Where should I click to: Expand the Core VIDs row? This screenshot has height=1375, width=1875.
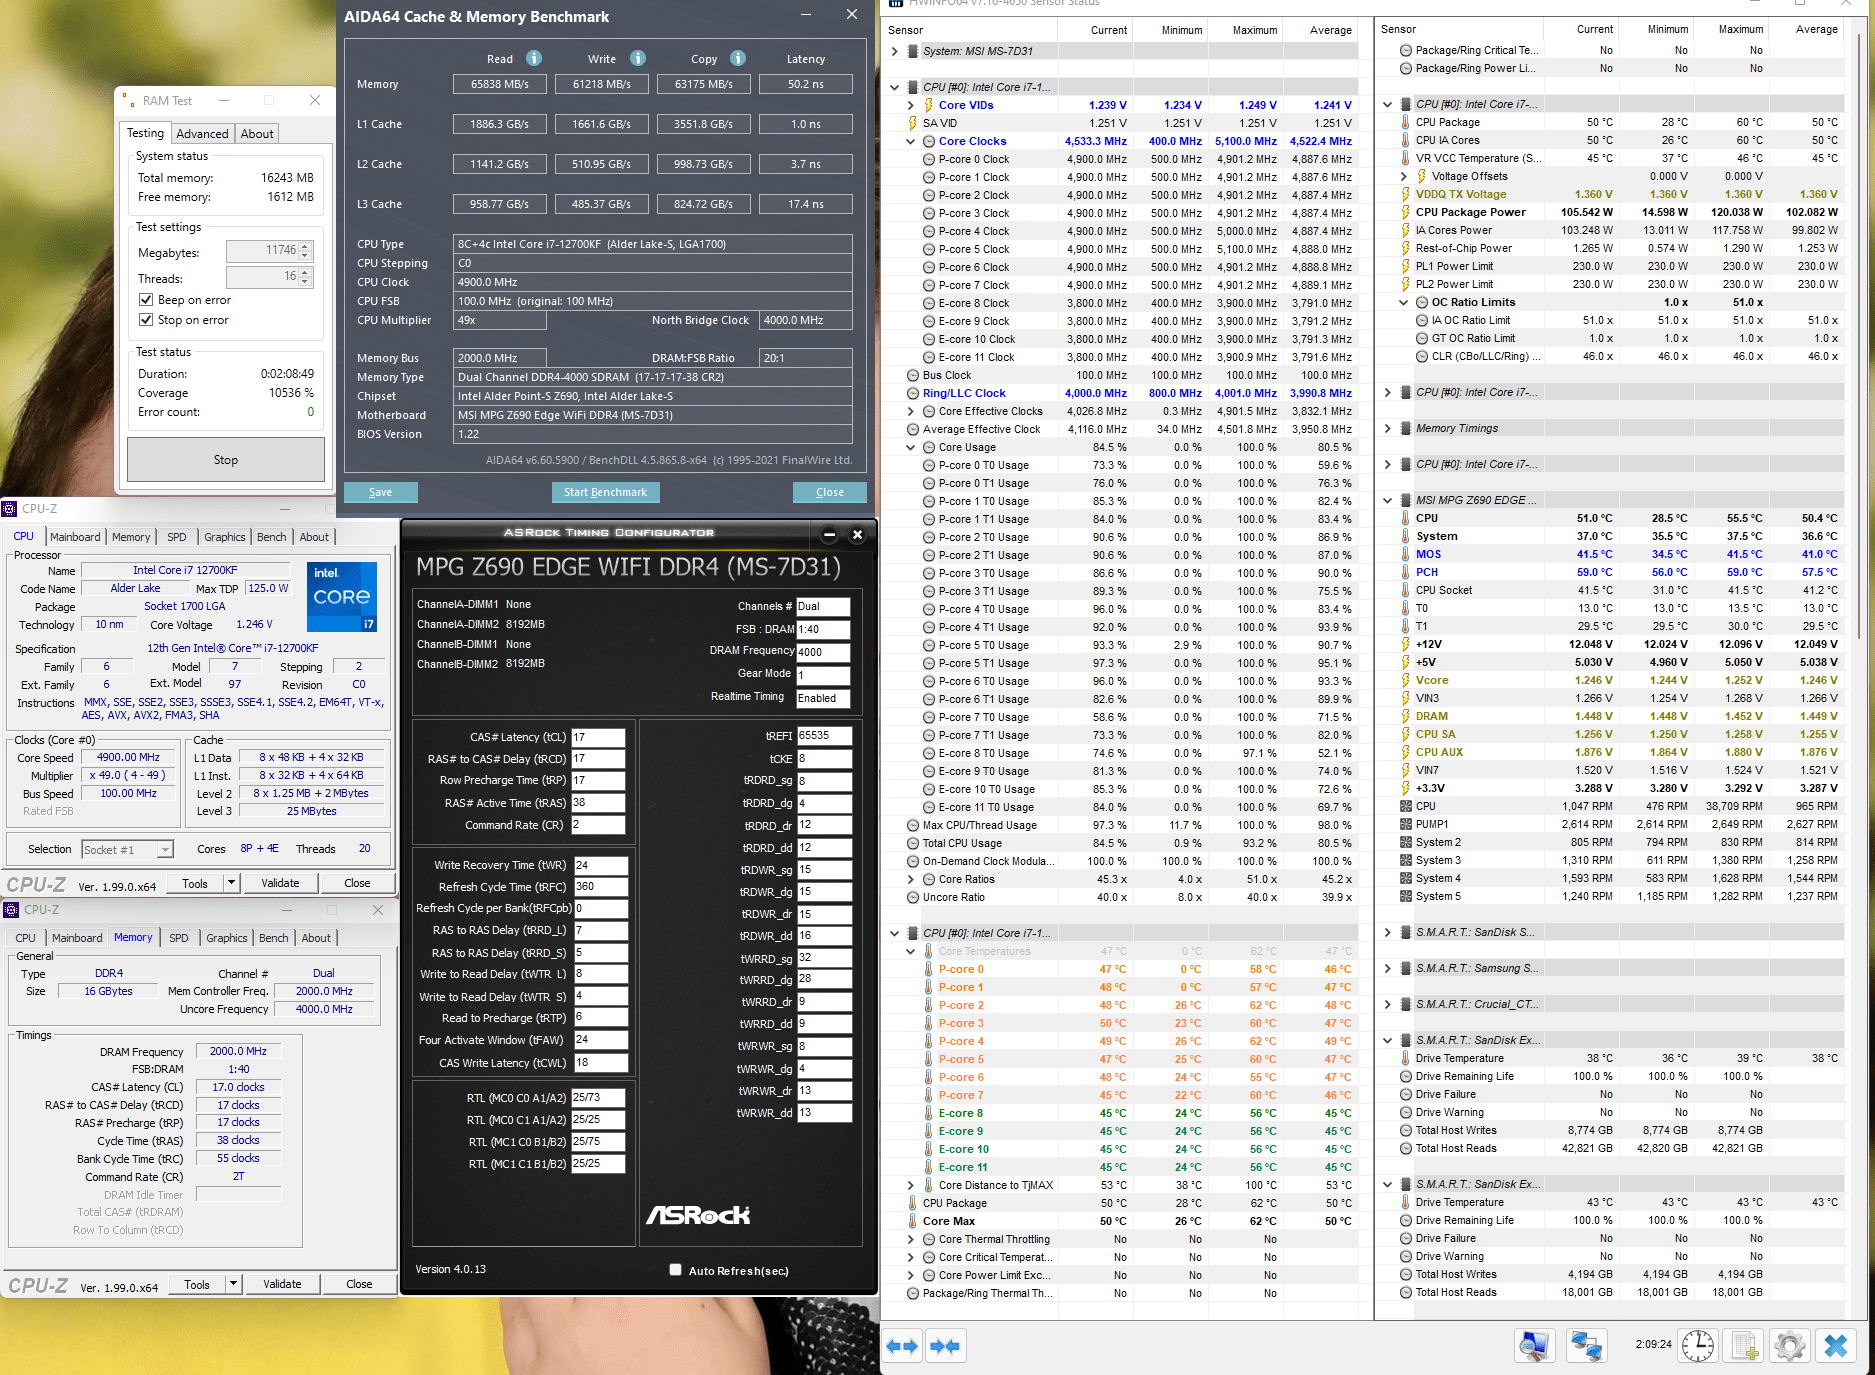(x=911, y=105)
